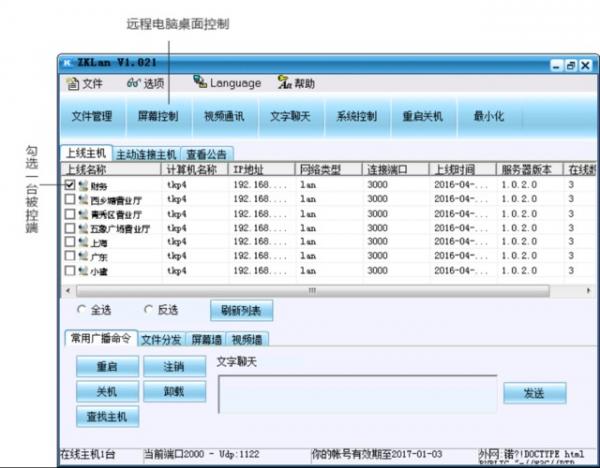Click the 刷新列表 refresh button
The height and width of the screenshot is (468, 600).
tap(240, 311)
